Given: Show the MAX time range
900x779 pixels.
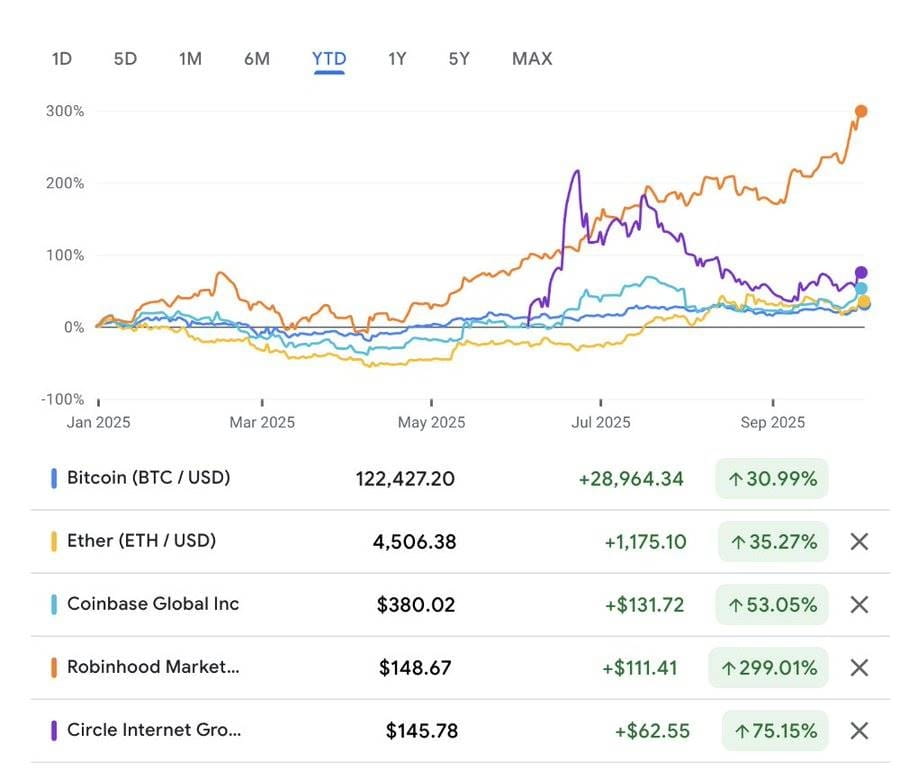Looking at the screenshot, I should 532,59.
